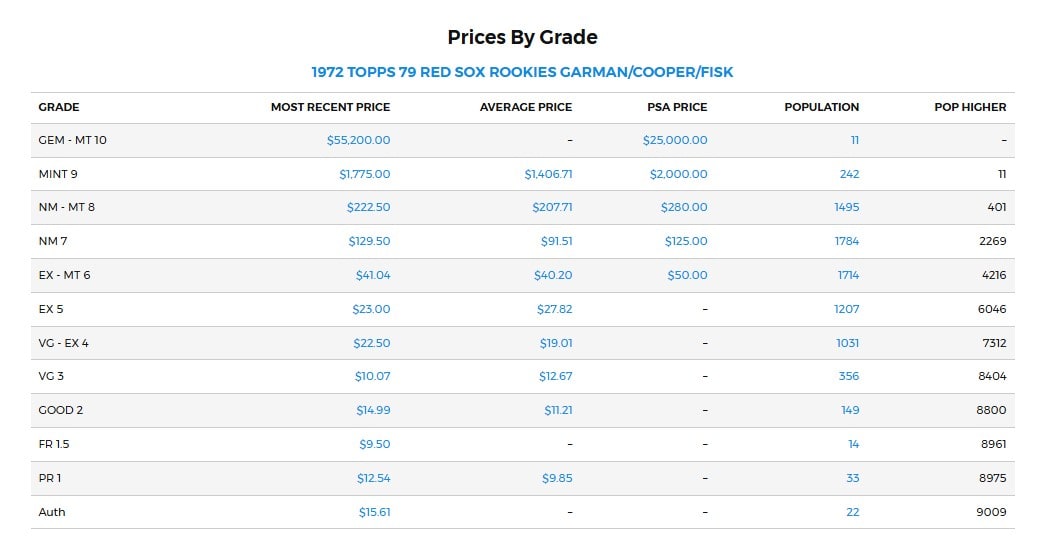The height and width of the screenshot is (550, 1052).
Task: Click the NM 7 population link 1784
Action: point(847,241)
